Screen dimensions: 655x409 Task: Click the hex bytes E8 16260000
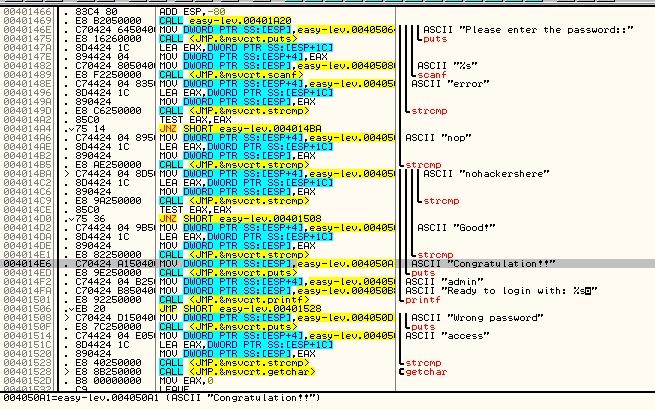(108, 39)
